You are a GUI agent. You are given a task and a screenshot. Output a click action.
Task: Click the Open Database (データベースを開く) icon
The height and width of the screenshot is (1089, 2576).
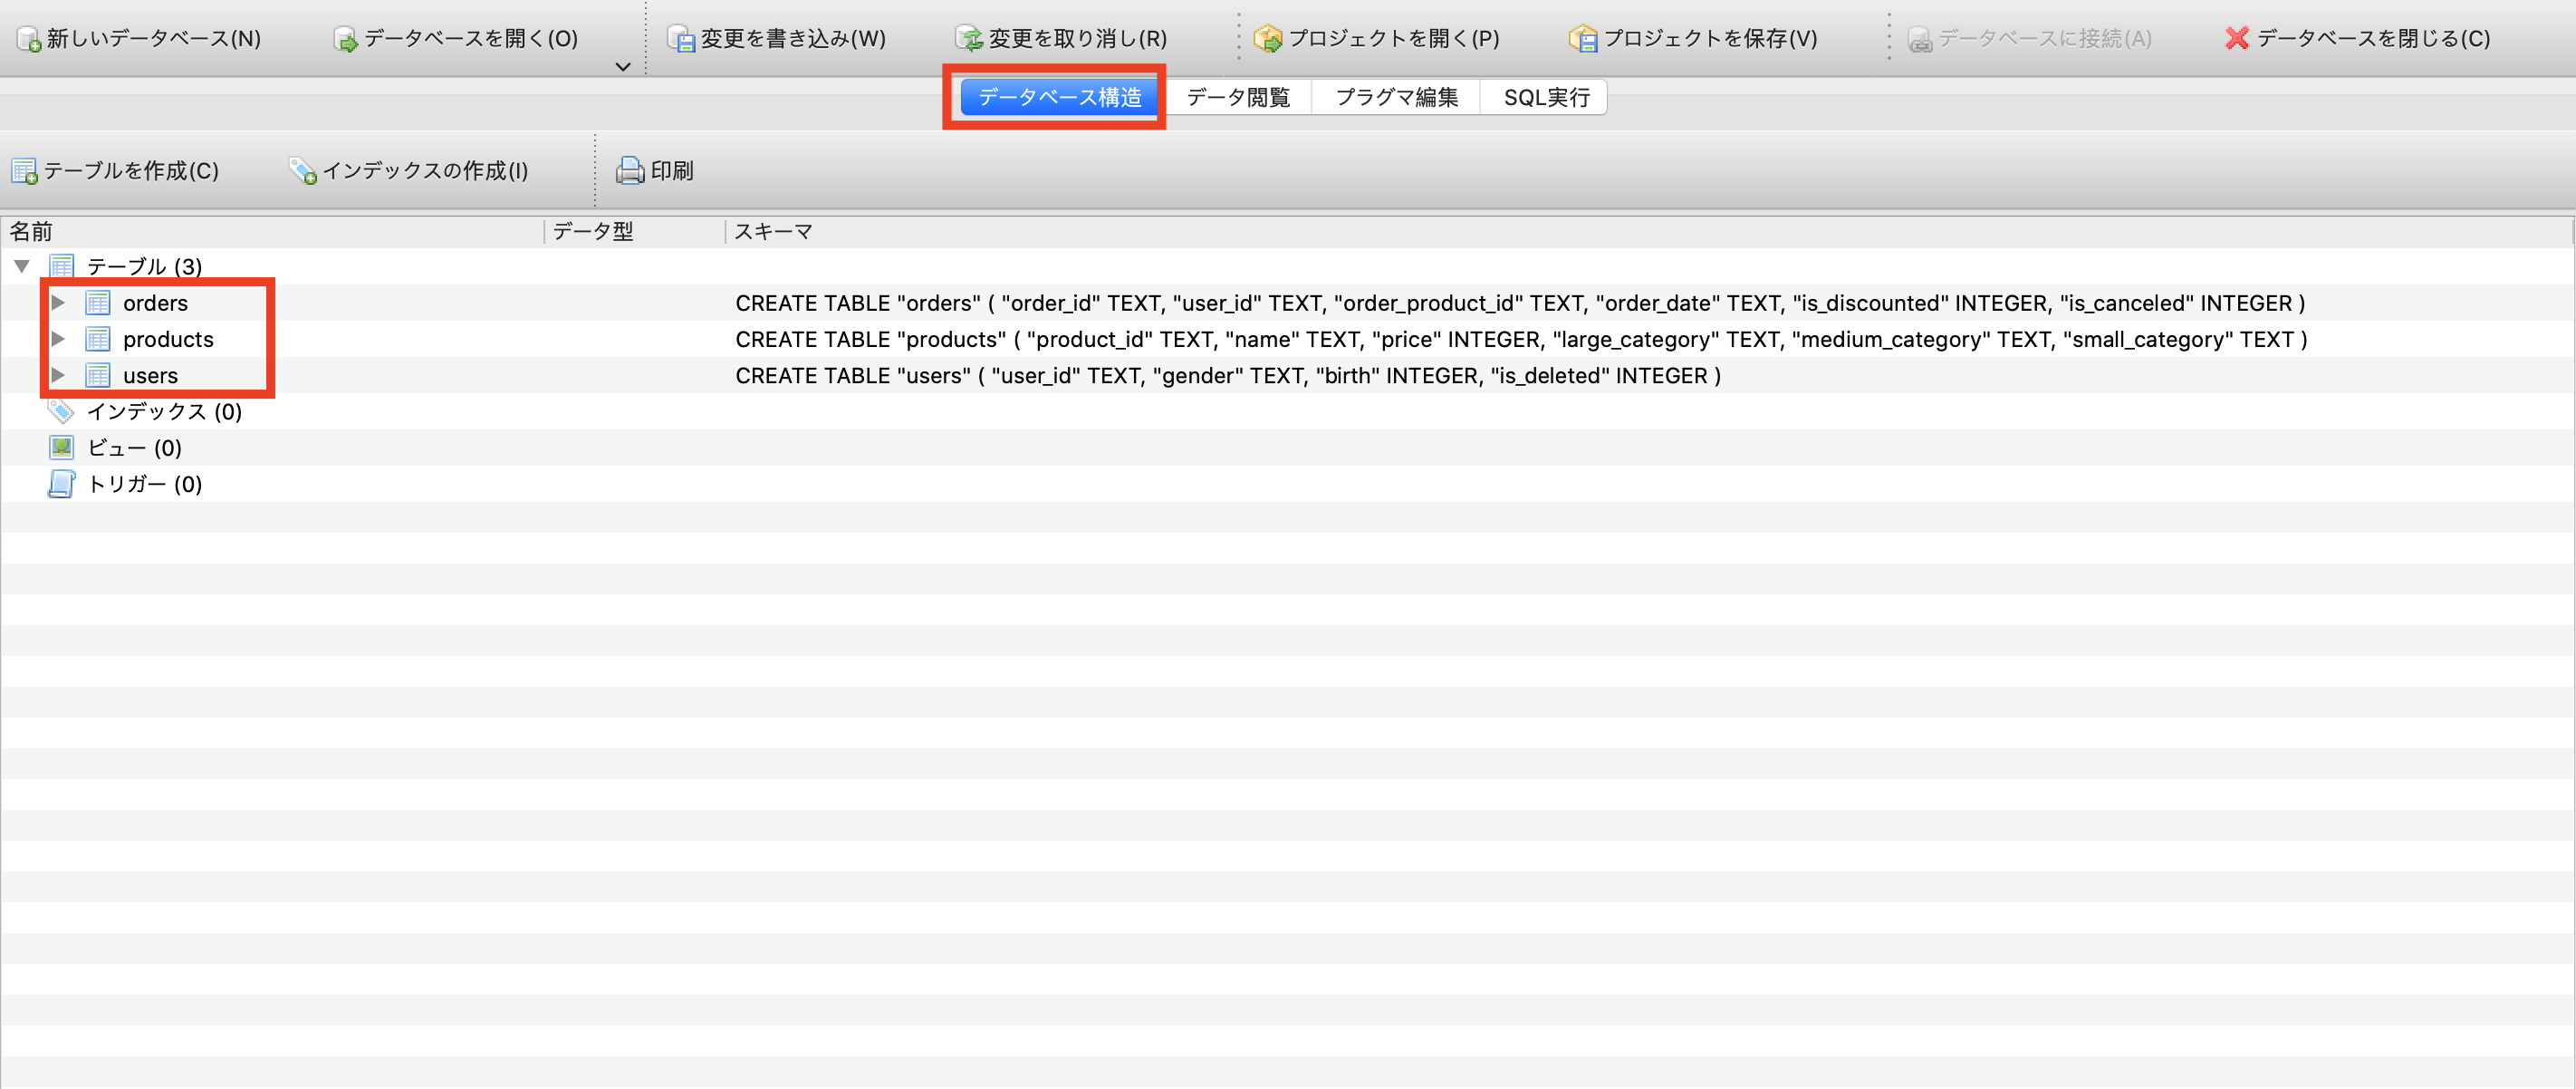pyautogui.click(x=346, y=39)
